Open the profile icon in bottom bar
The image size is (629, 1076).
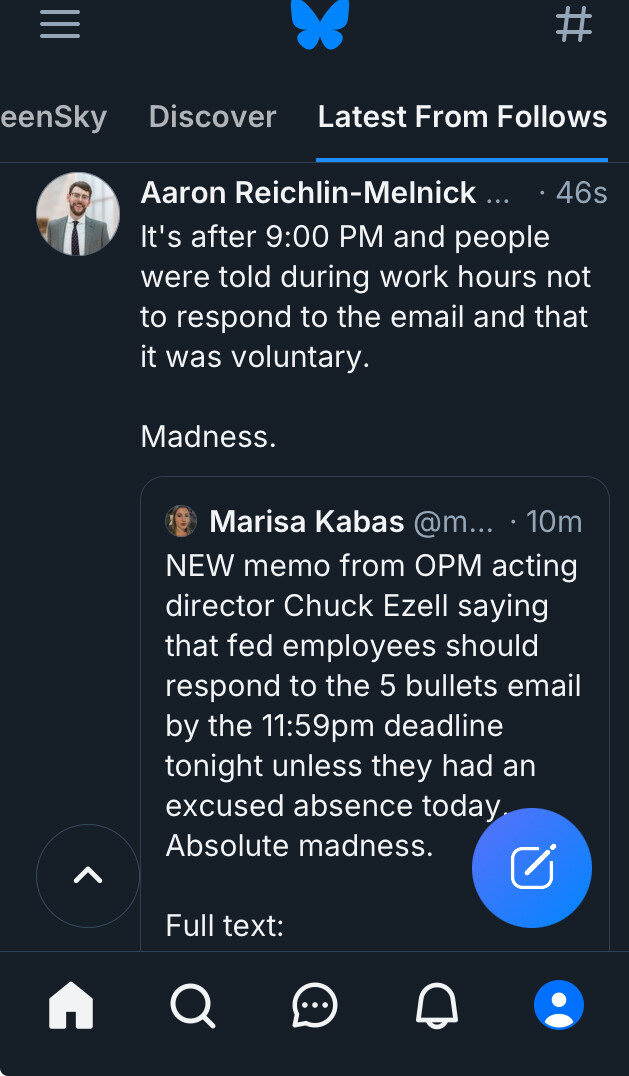pyautogui.click(x=559, y=1005)
